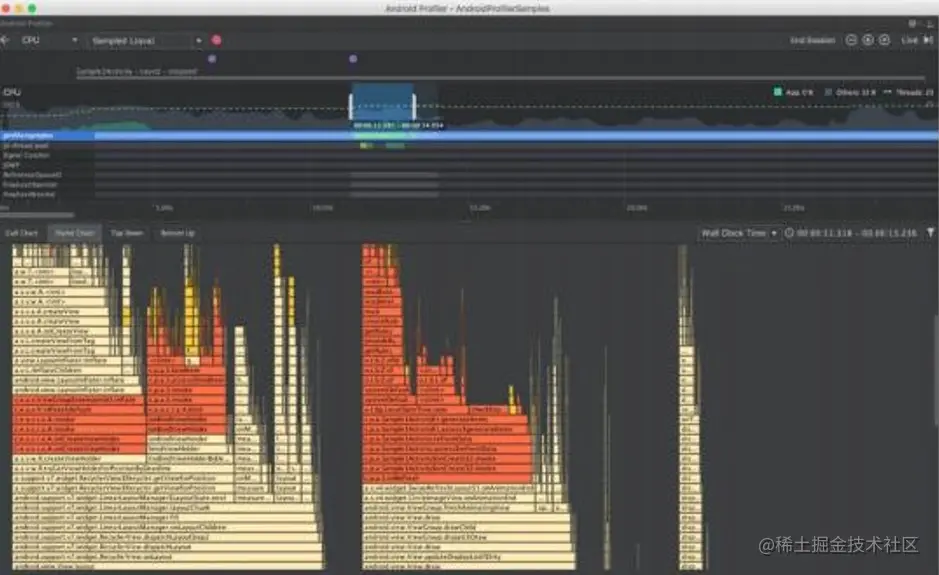The width and height of the screenshot is (939, 575).
Task: Switch to the Call Chart tab
Action: point(22,233)
